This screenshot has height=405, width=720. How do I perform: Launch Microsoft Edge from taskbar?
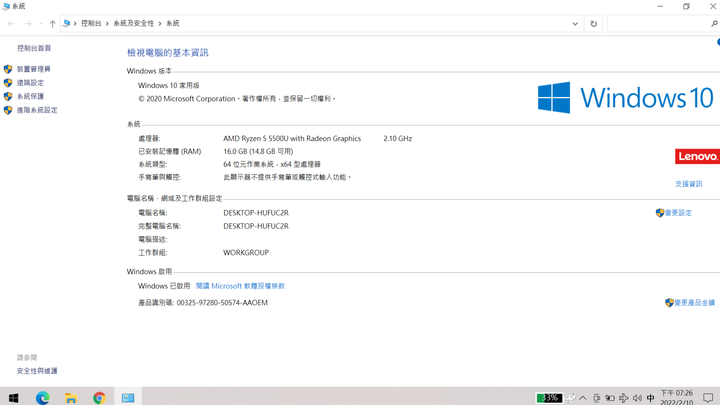[43, 398]
